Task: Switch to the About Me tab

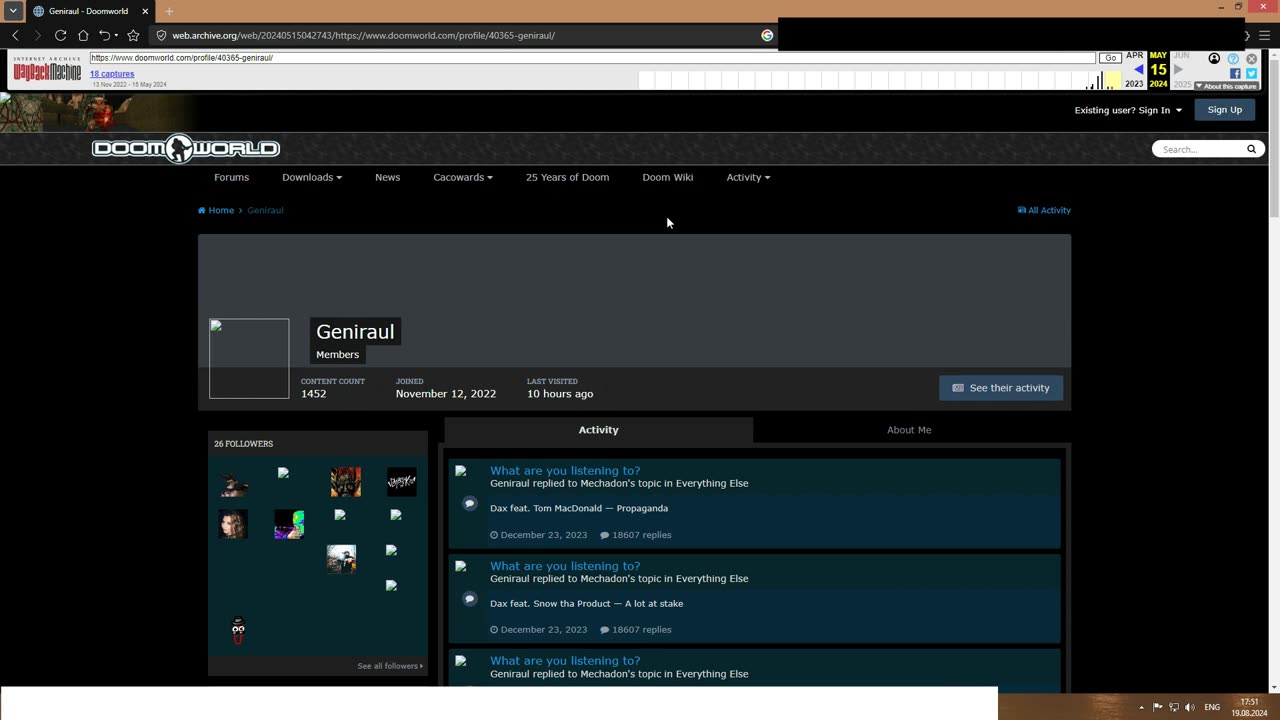Action: tap(909, 430)
